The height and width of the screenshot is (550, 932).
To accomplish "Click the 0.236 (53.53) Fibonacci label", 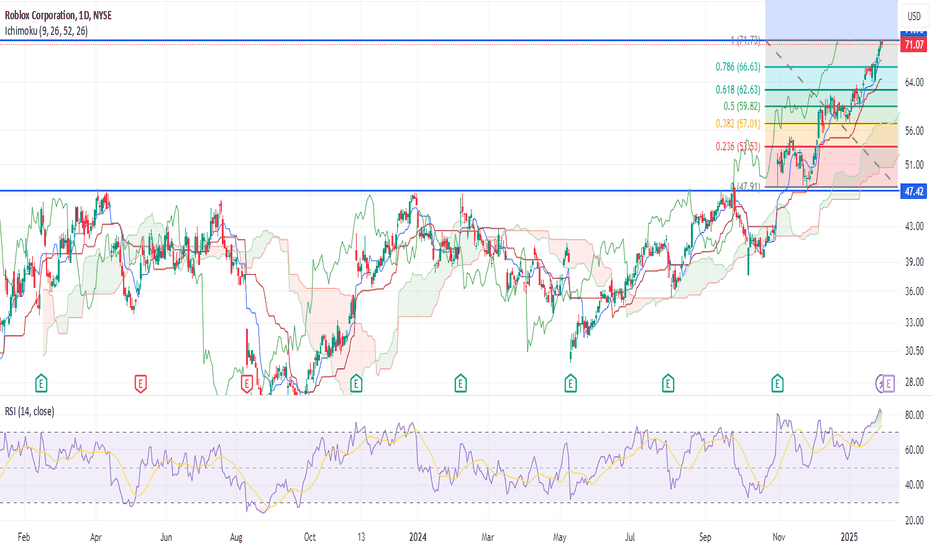I will point(738,146).
